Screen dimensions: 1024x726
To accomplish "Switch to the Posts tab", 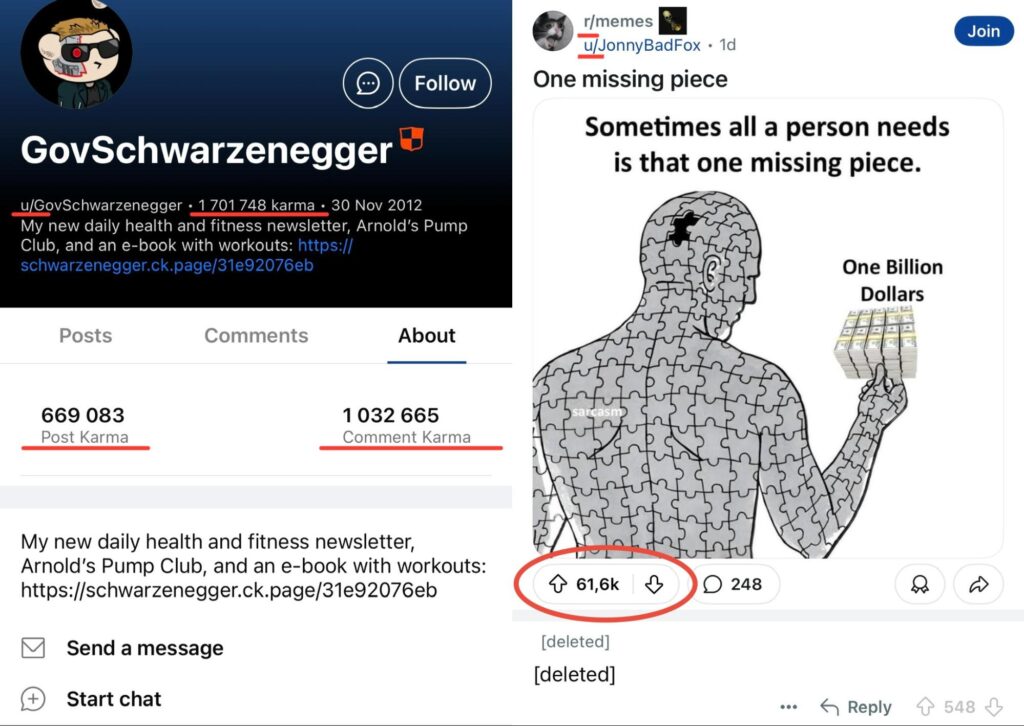I will coord(86,336).
